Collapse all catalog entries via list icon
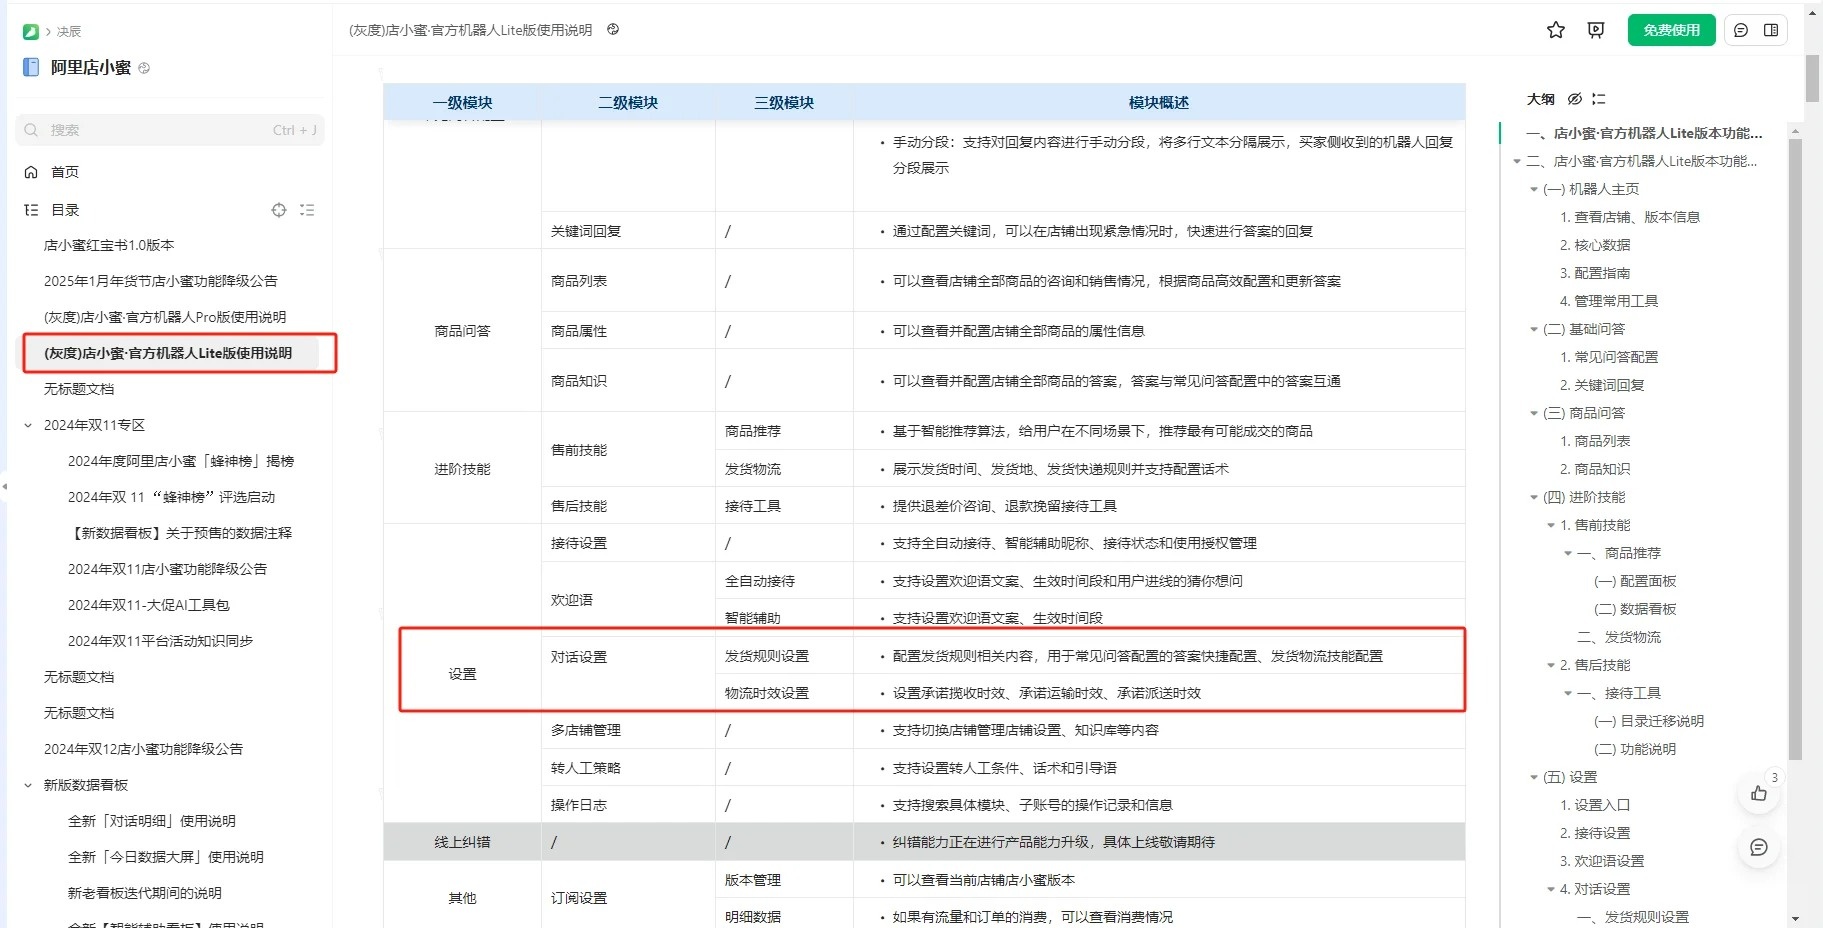Image resolution: width=1823 pixels, height=928 pixels. tap(307, 210)
